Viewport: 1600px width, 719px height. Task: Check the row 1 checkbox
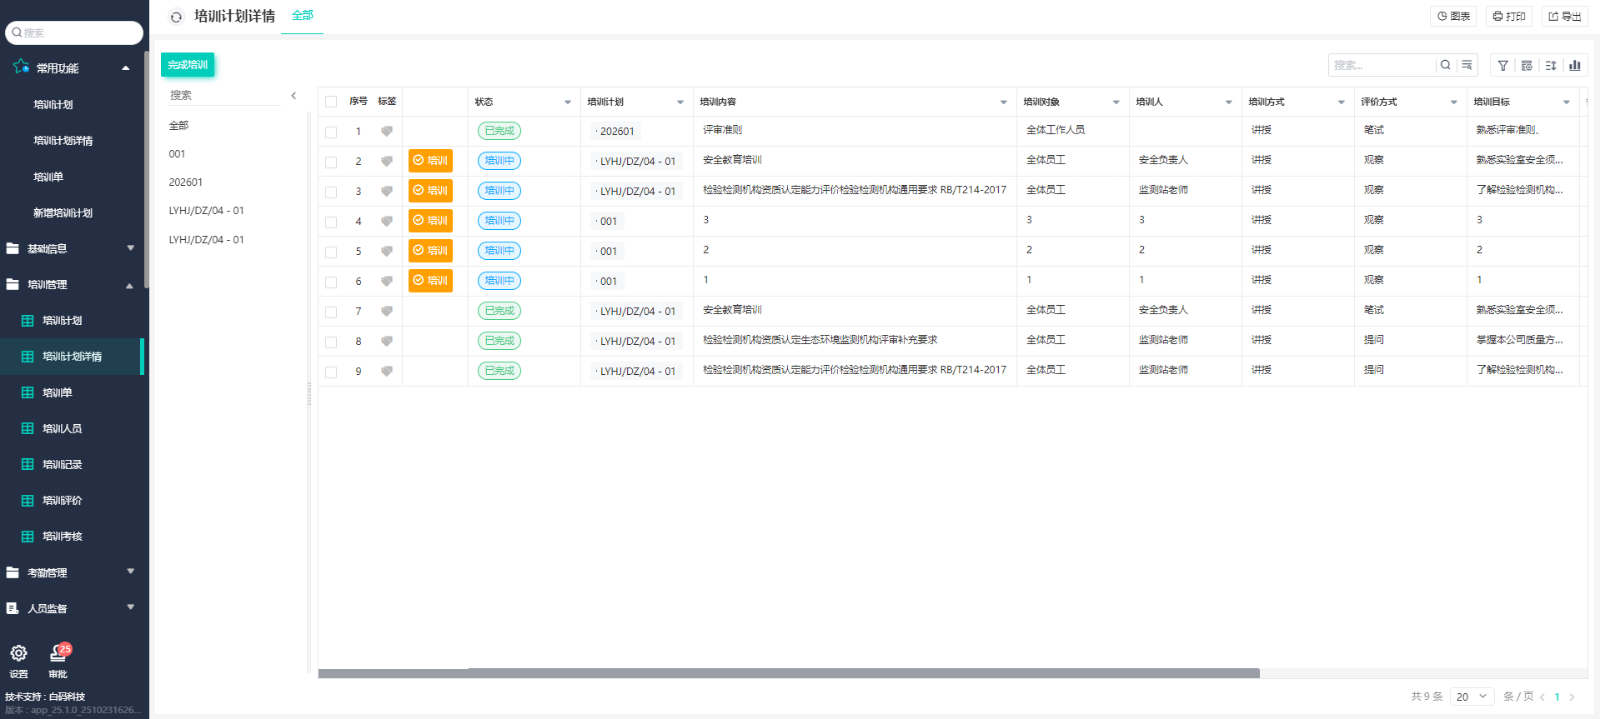(x=331, y=132)
